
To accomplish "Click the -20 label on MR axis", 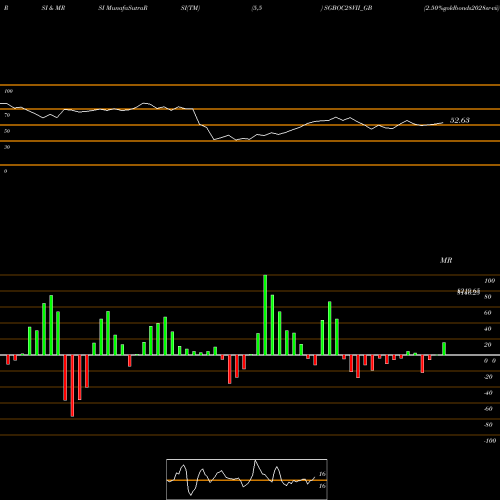I will click(488, 377).
